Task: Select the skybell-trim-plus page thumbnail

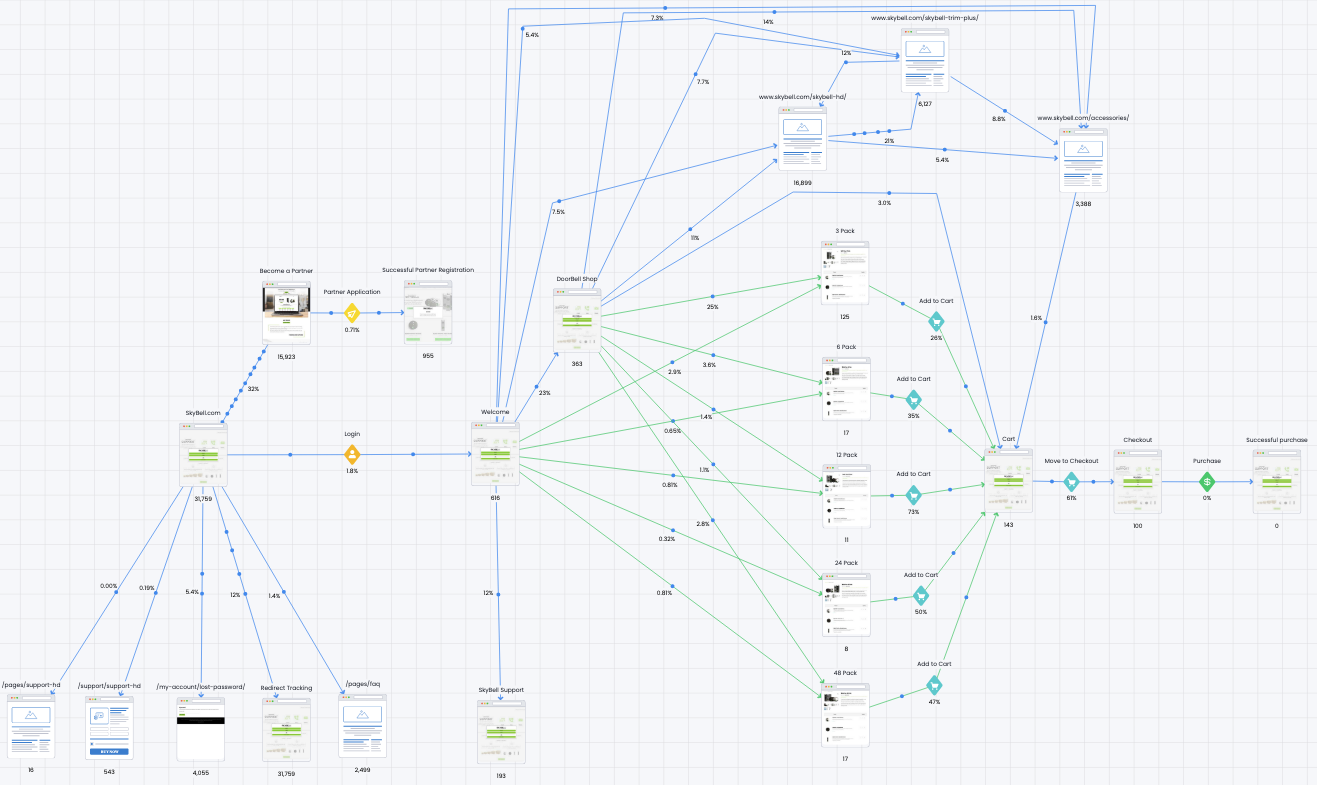Action: tap(925, 61)
